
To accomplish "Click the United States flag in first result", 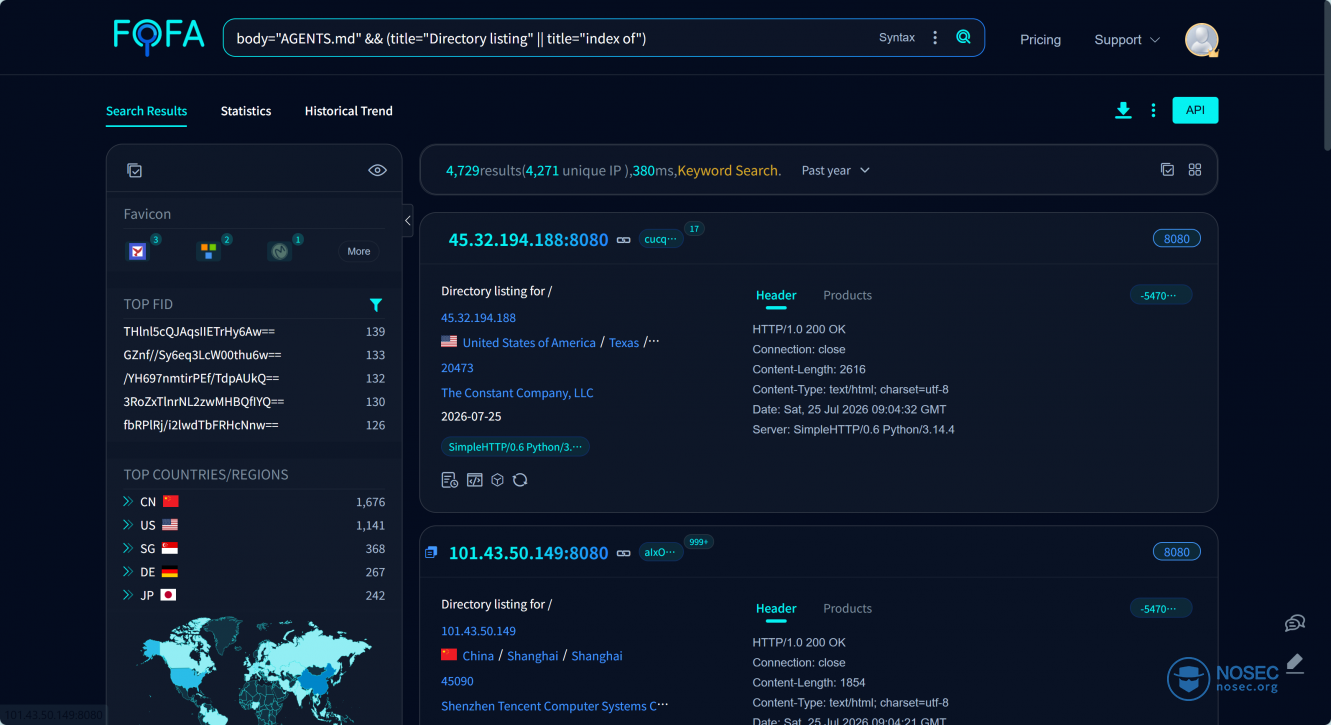I will [x=449, y=342].
